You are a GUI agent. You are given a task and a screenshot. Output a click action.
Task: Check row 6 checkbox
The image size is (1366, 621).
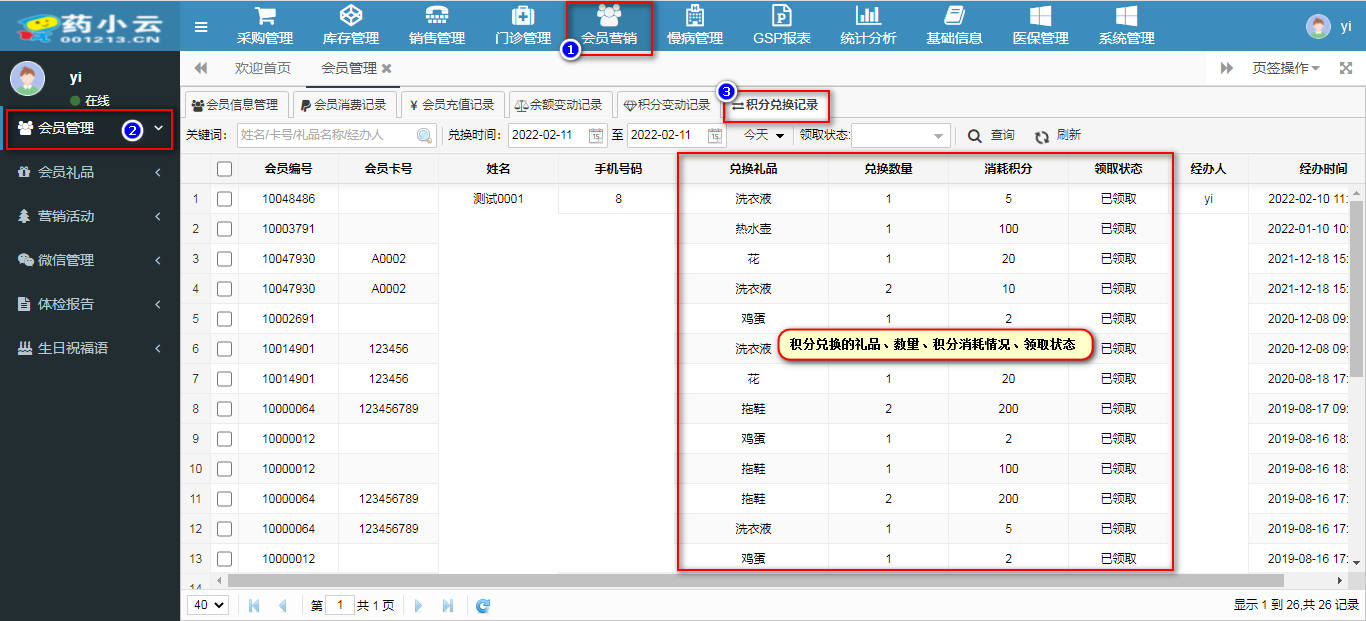tap(225, 349)
